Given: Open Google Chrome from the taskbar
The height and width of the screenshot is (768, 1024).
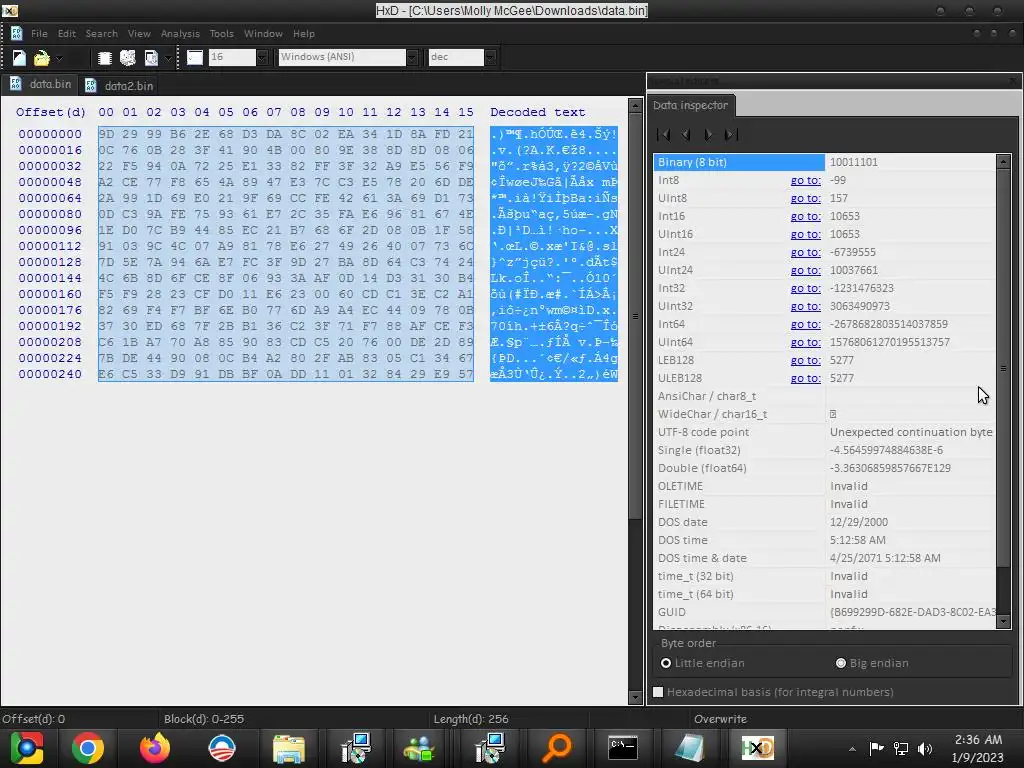Looking at the screenshot, I should pos(88,748).
